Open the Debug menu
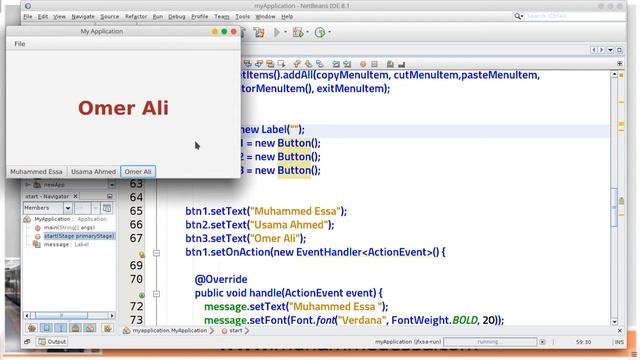The image size is (640, 360). [177, 17]
